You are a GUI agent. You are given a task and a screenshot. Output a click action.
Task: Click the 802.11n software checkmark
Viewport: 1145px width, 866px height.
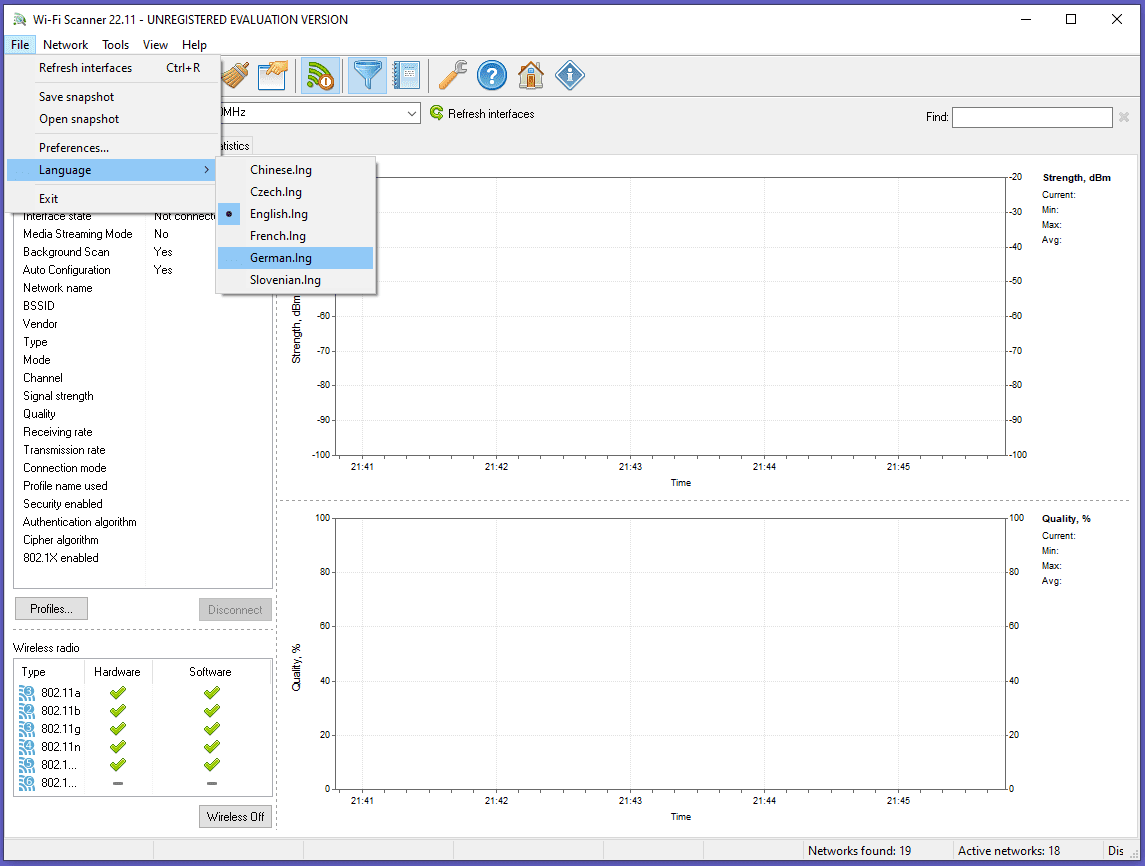click(212, 746)
